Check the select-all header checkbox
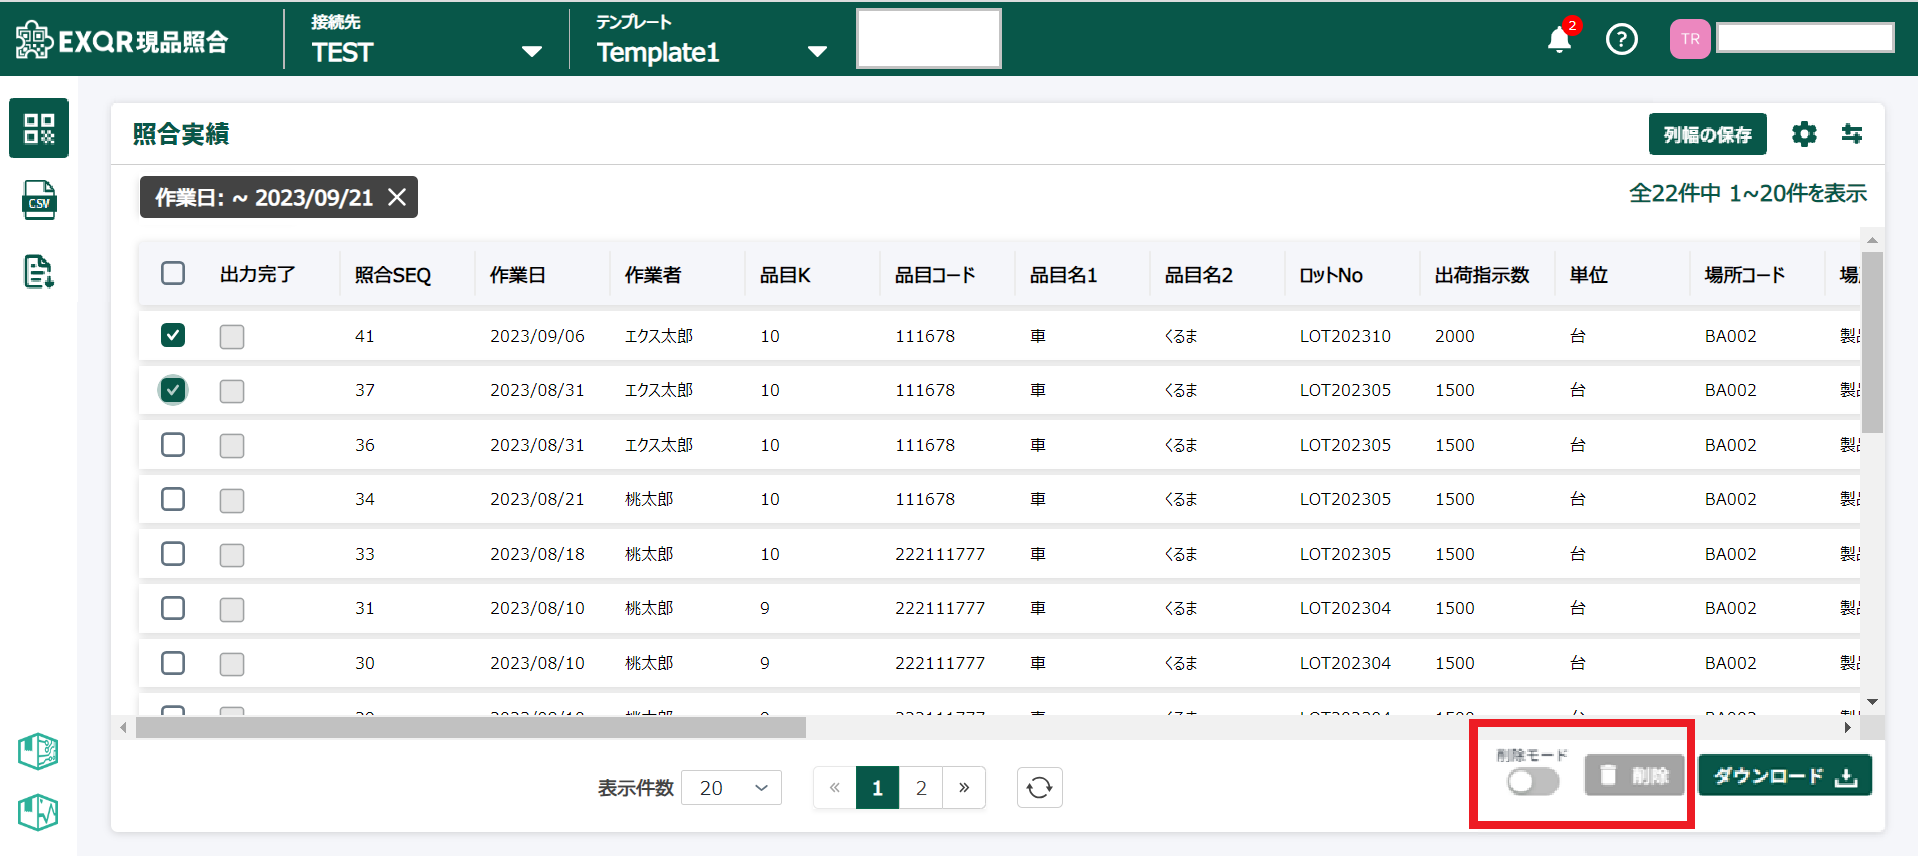Viewport: 1918px width, 856px height. click(x=173, y=273)
